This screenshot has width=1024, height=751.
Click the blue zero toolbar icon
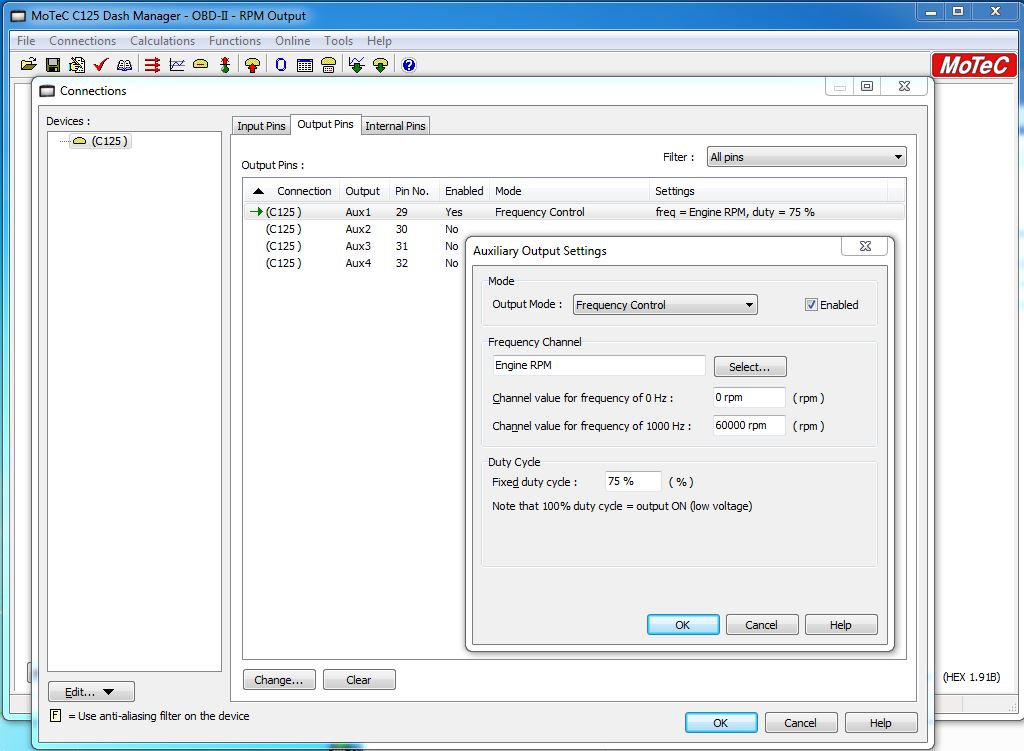[x=281, y=65]
